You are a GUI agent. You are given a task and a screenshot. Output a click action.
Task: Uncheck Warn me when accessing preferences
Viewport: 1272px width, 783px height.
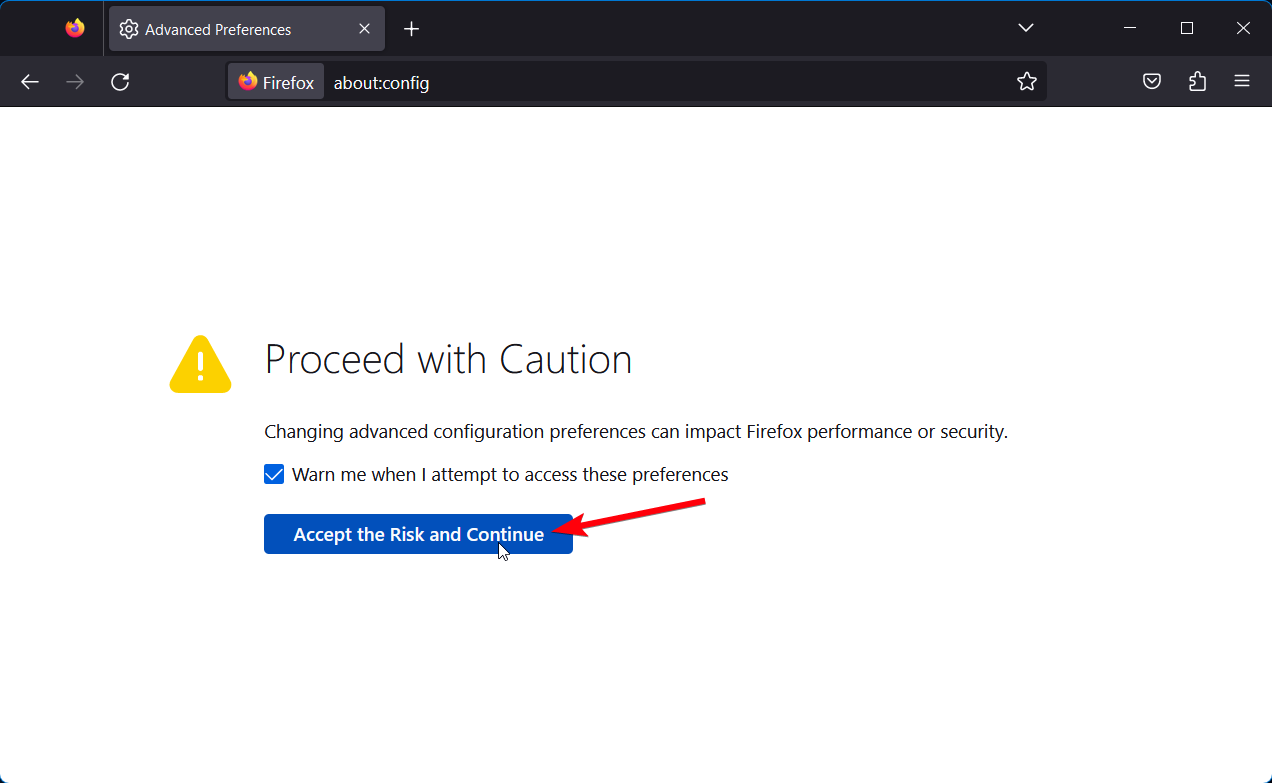(x=274, y=474)
